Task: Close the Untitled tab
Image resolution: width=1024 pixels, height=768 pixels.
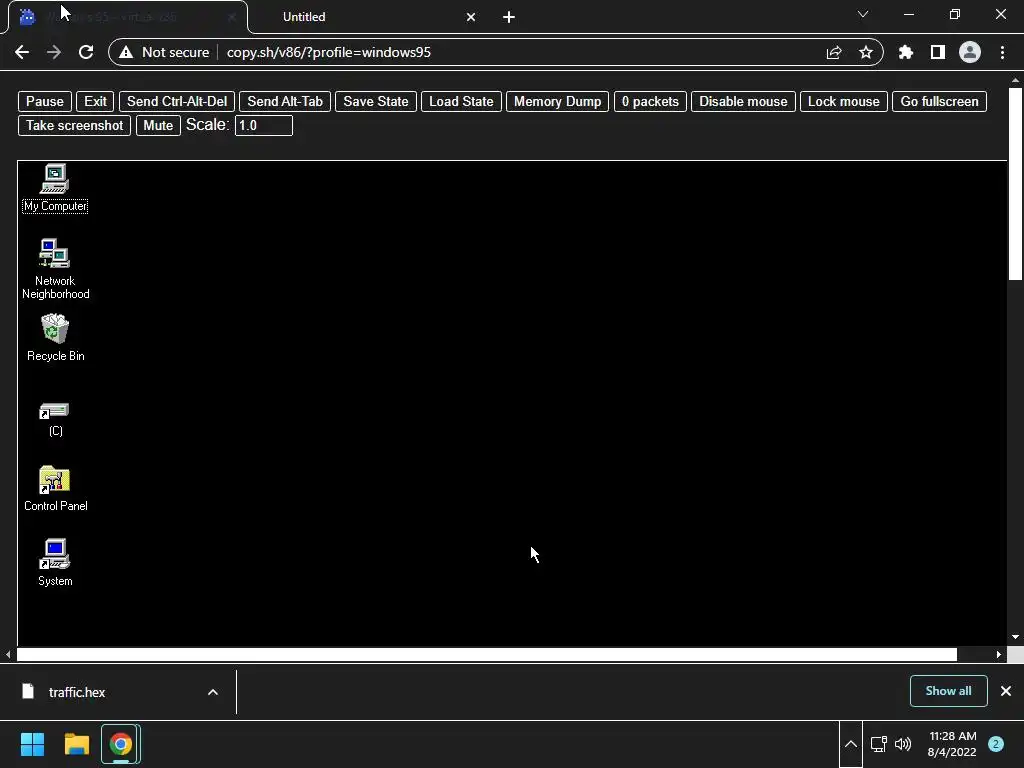Action: pos(471,17)
